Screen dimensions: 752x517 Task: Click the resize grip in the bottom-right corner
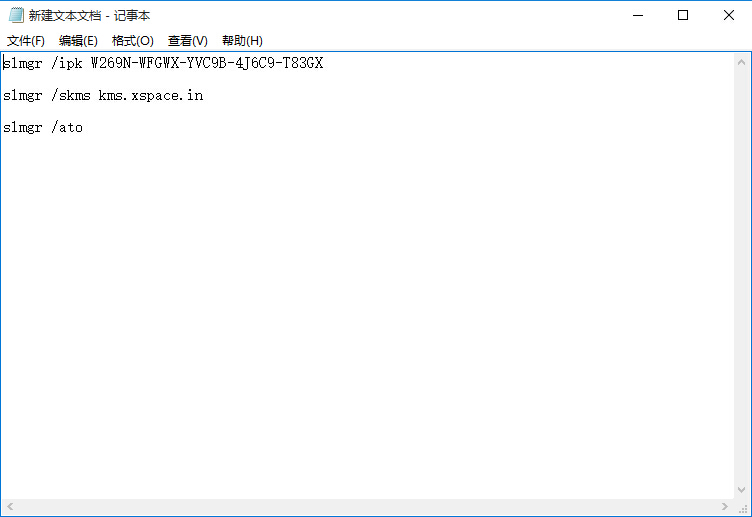(x=743, y=507)
